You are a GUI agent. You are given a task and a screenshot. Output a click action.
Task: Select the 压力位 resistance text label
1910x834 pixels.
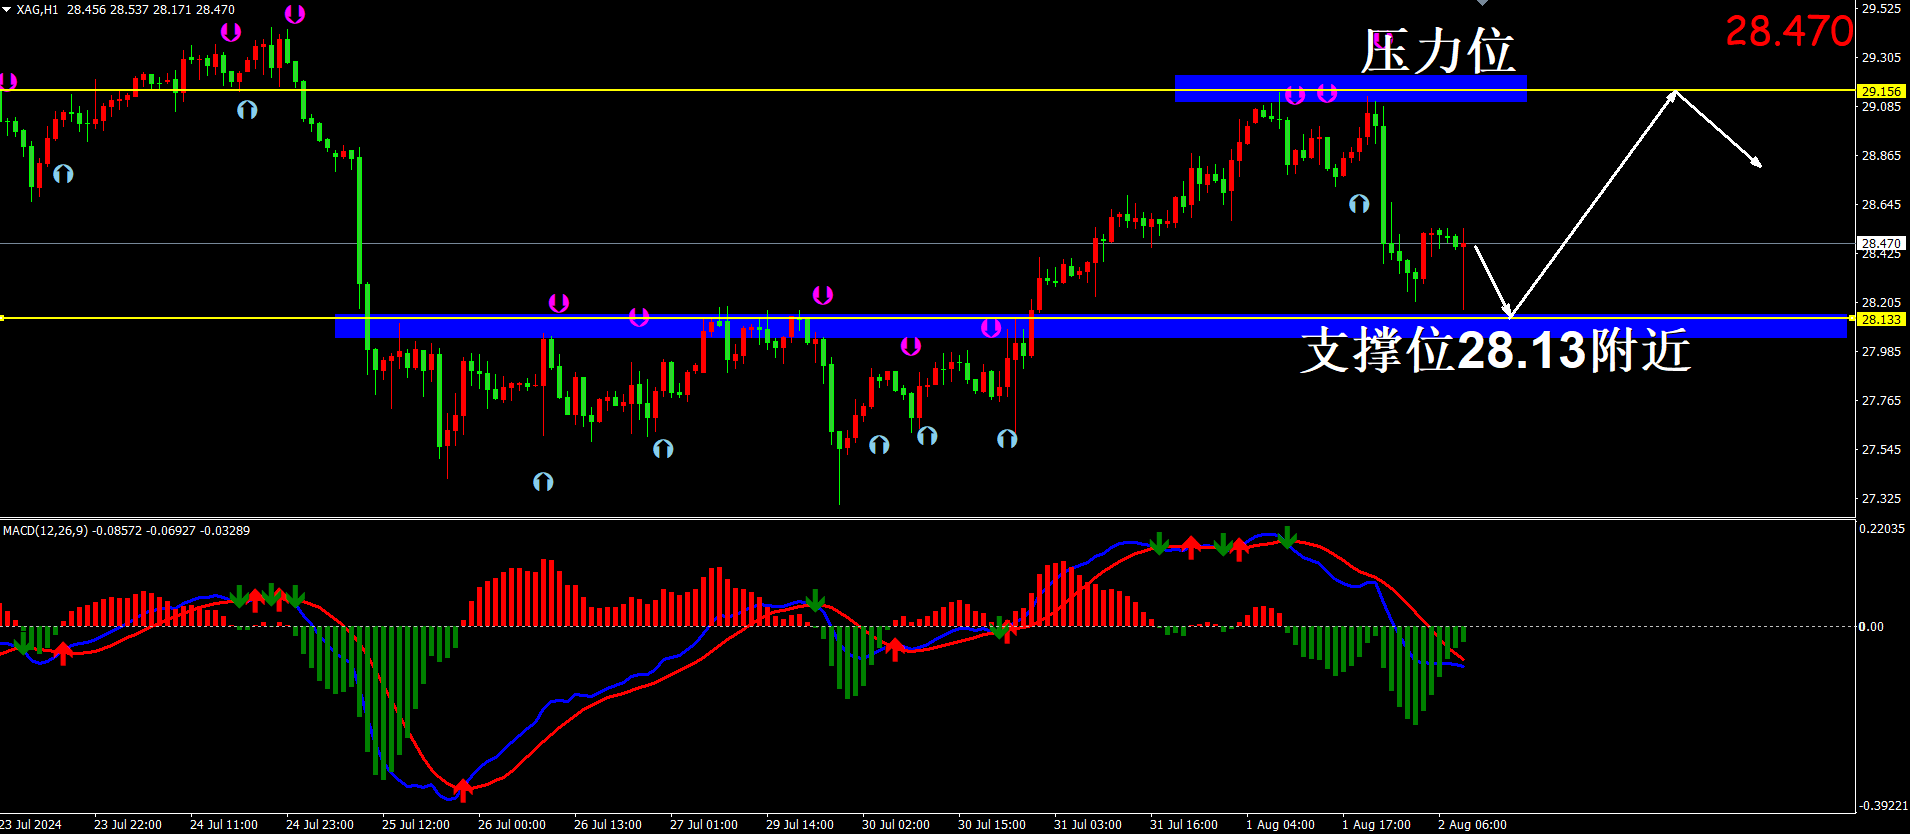pos(1438,51)
